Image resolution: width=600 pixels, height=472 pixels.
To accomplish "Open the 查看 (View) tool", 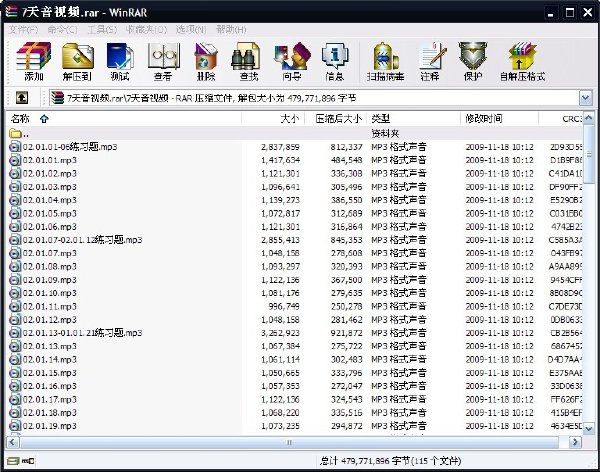I will (x=163, y=61).
